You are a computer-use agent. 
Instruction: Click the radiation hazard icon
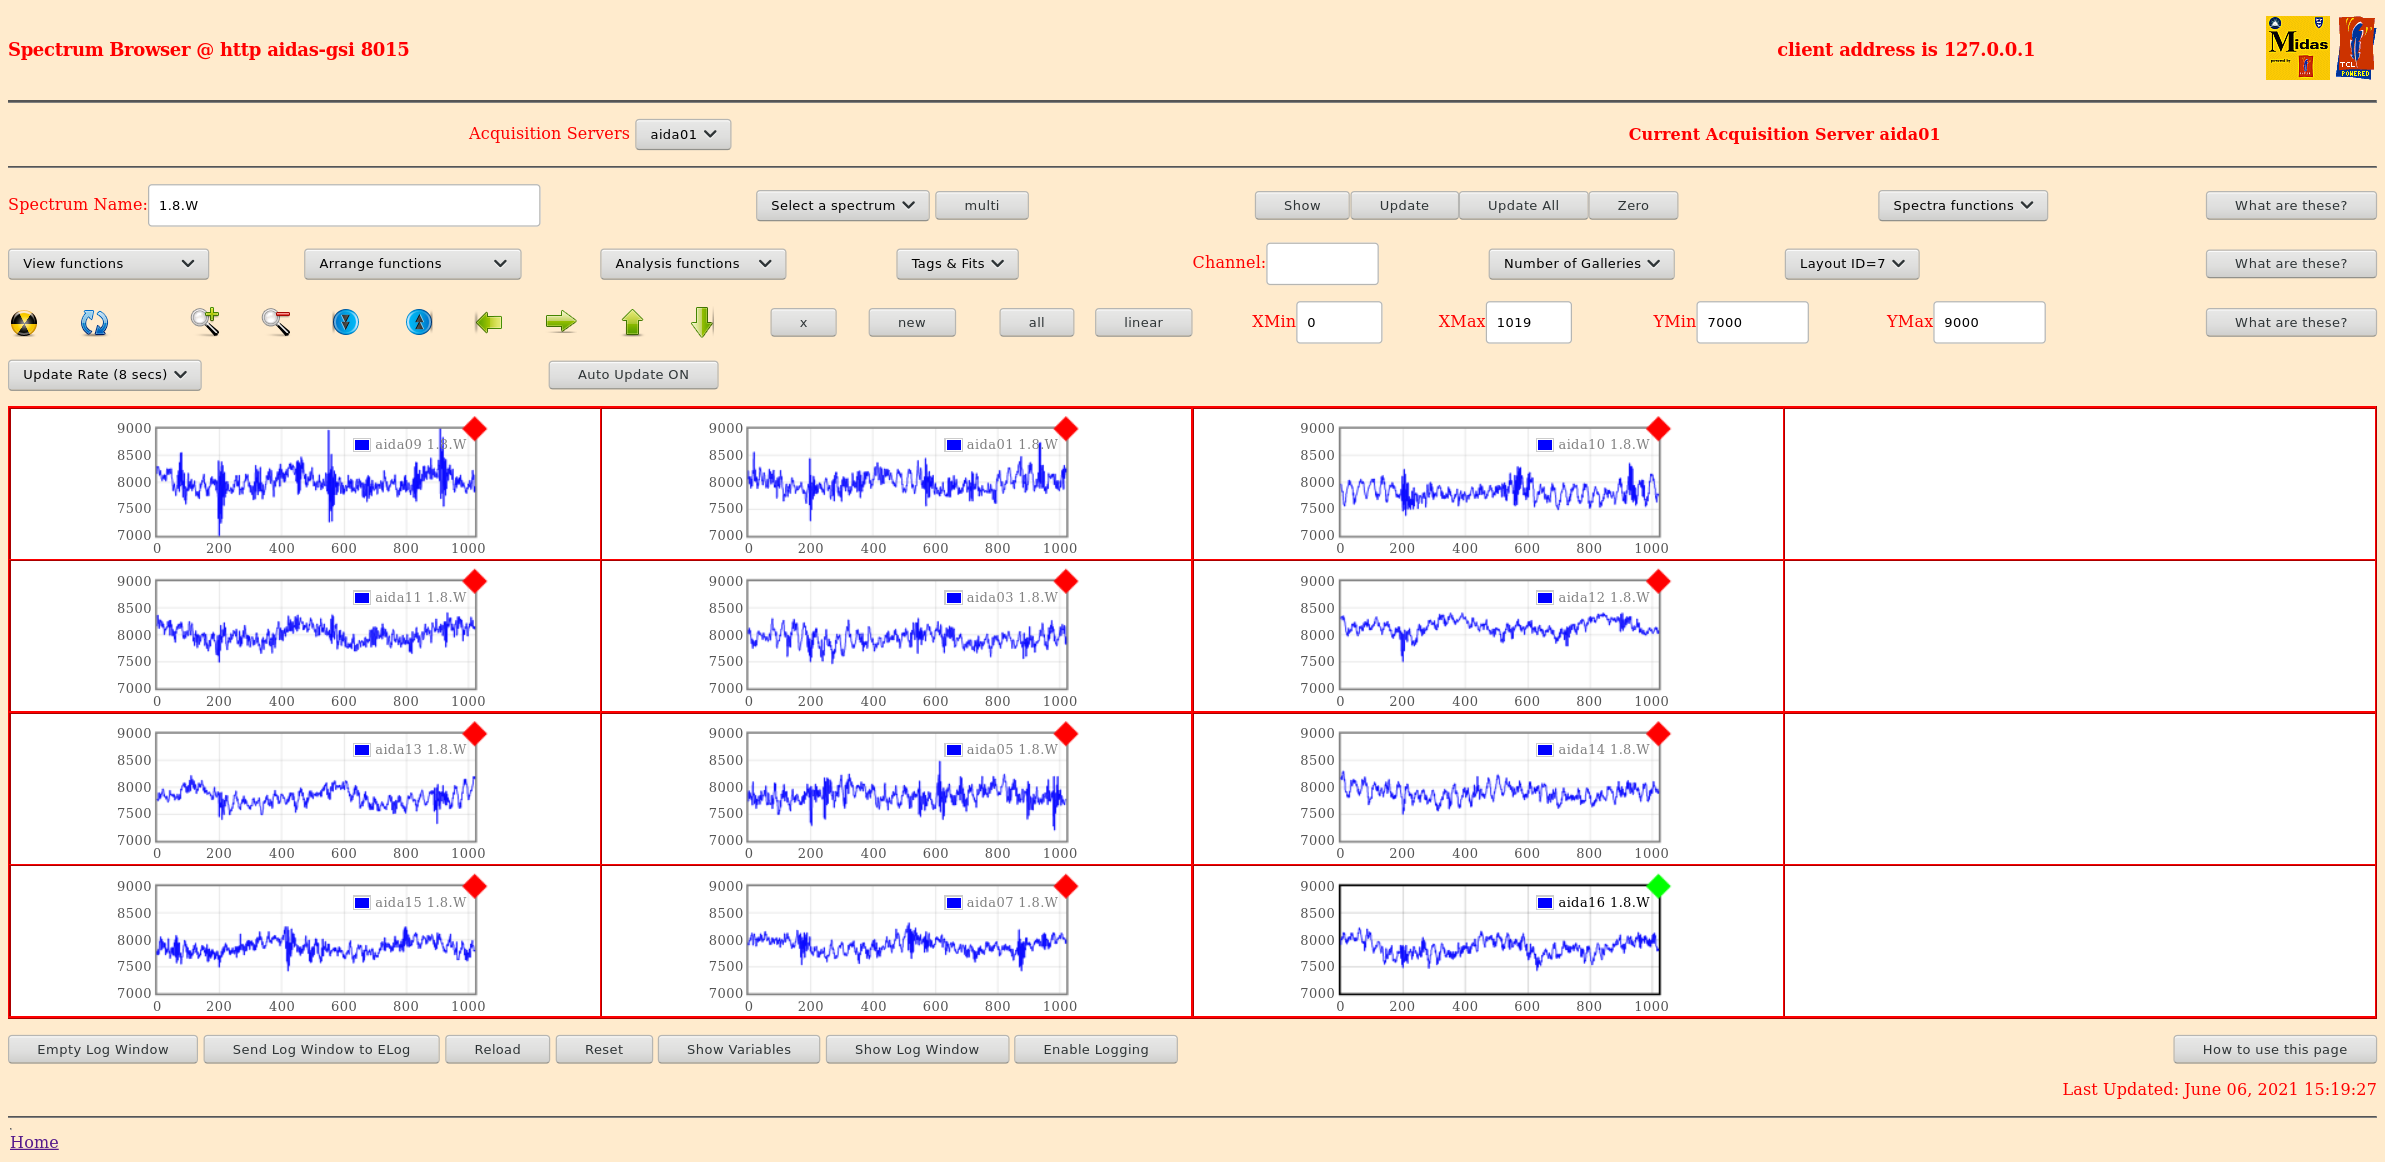[24, 323]
